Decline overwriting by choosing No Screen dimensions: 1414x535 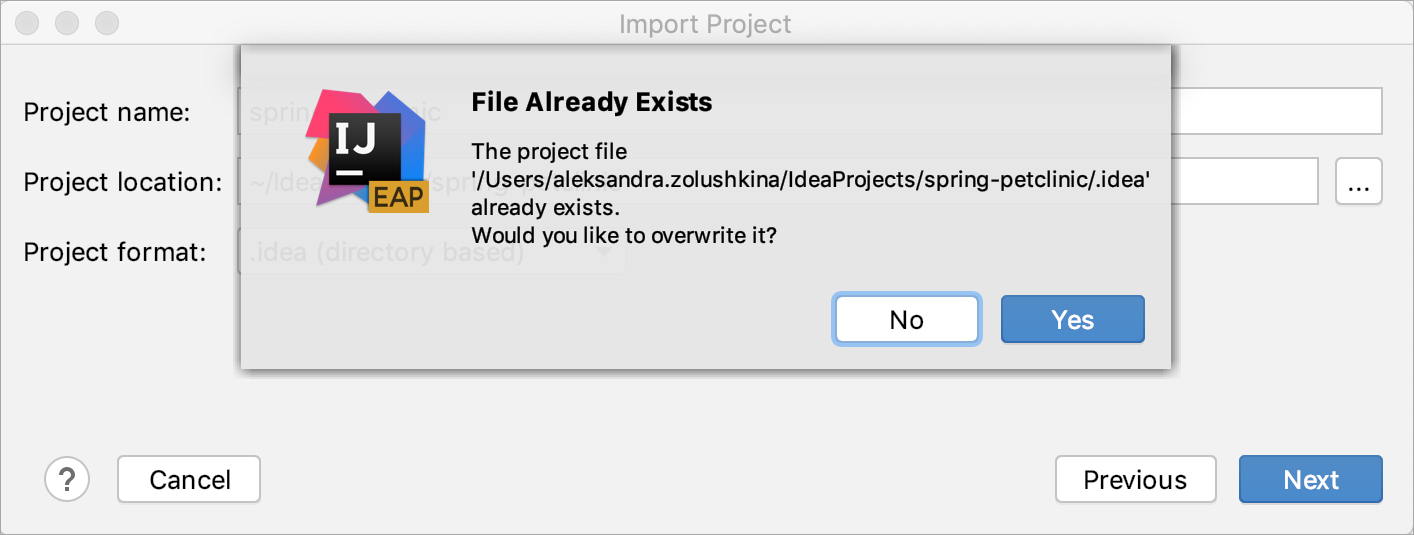coord(907,319)
